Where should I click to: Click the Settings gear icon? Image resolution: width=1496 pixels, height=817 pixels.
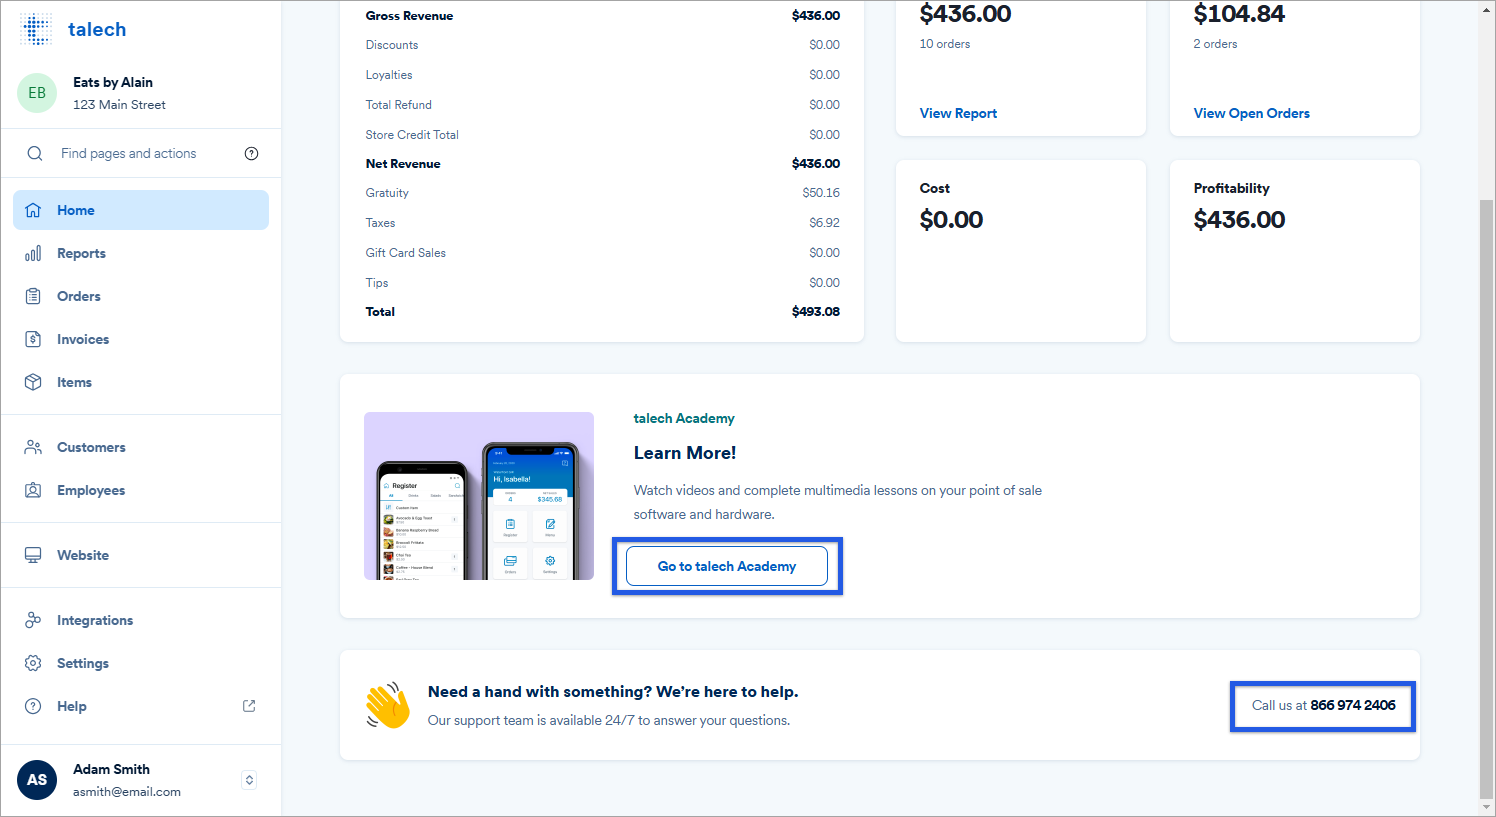[x=33, y=663]
